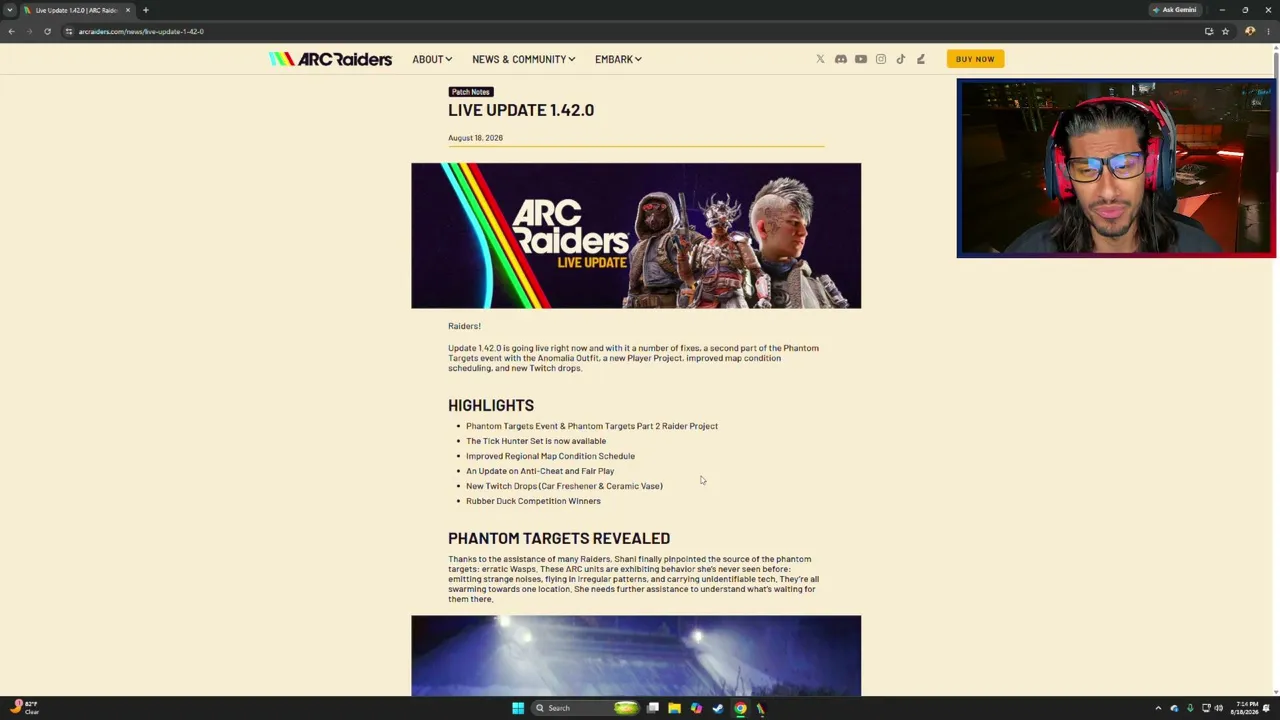Open the taskbar volume control
Image resolution: width=1280 pixels, height=720 pixels.
pos(1219,708)
